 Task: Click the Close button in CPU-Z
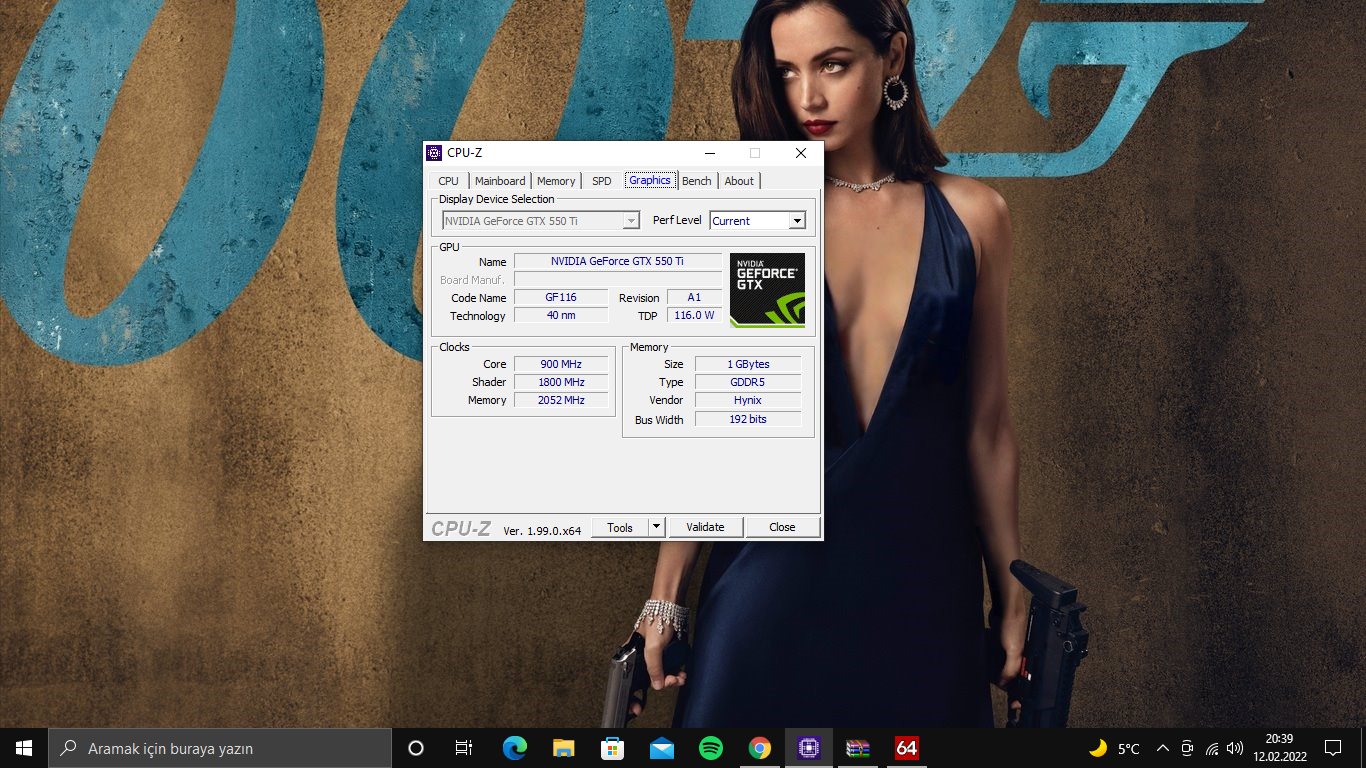[x=782, y=527]
